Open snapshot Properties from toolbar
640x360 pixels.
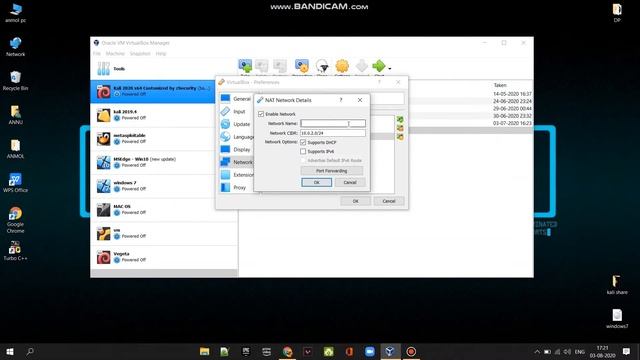[x=302, y=66]
